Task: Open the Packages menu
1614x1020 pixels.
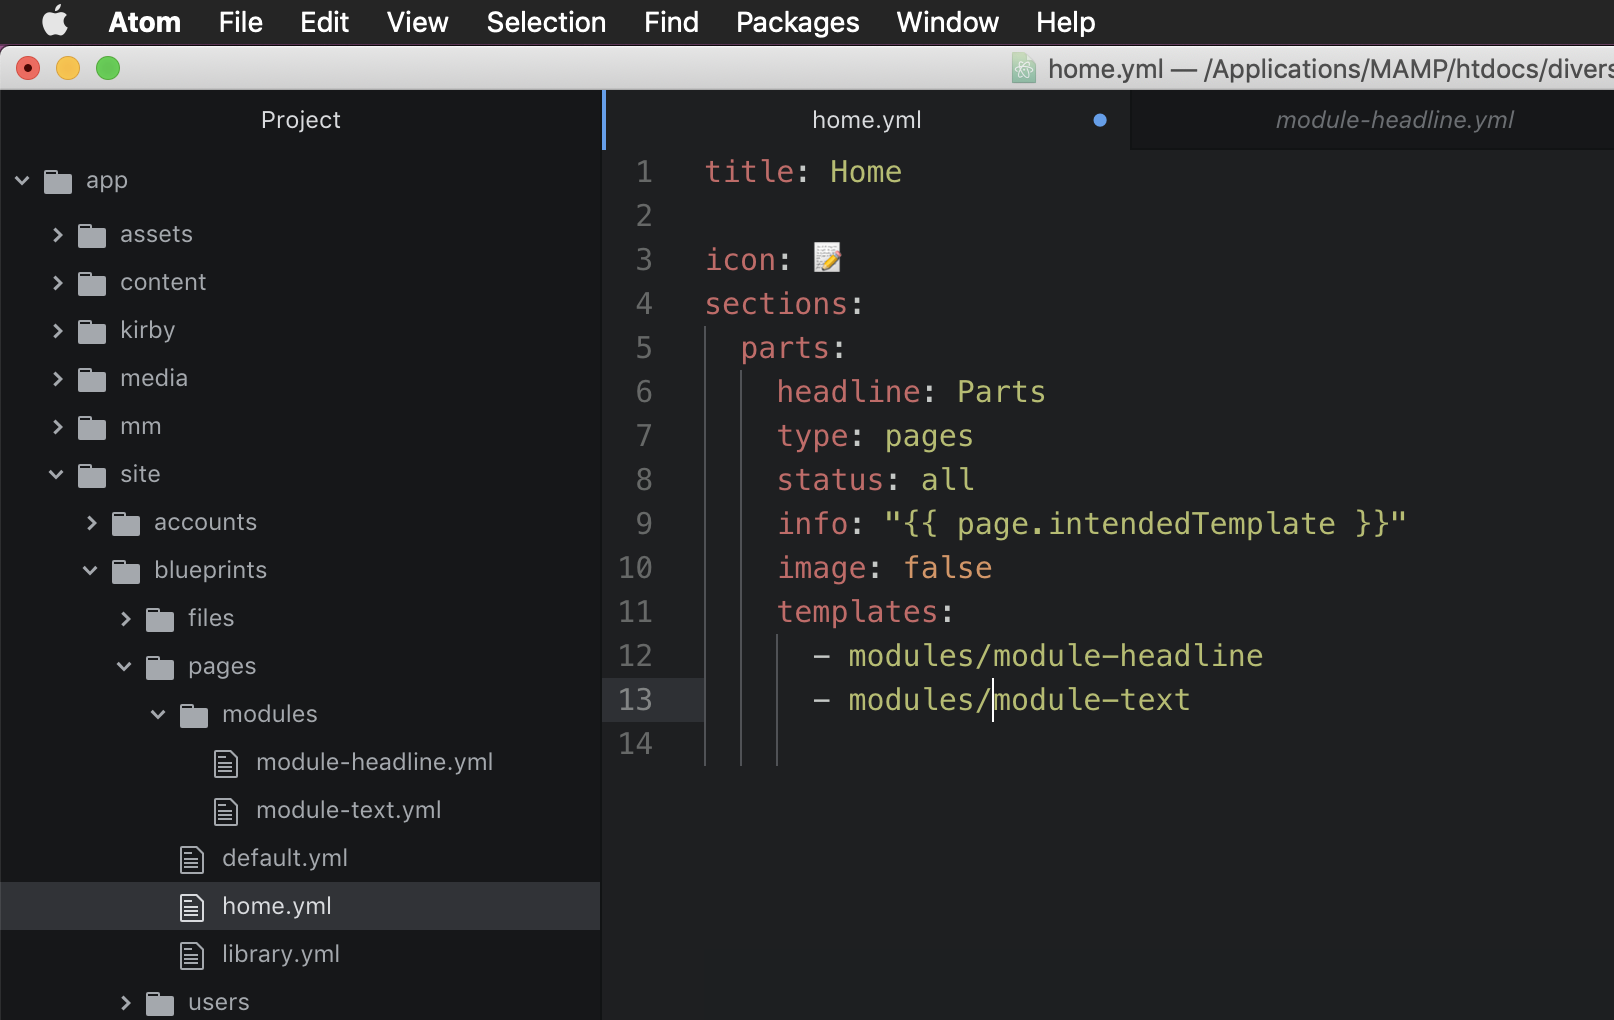Action: pyautogui.click(x=797, y=22)
